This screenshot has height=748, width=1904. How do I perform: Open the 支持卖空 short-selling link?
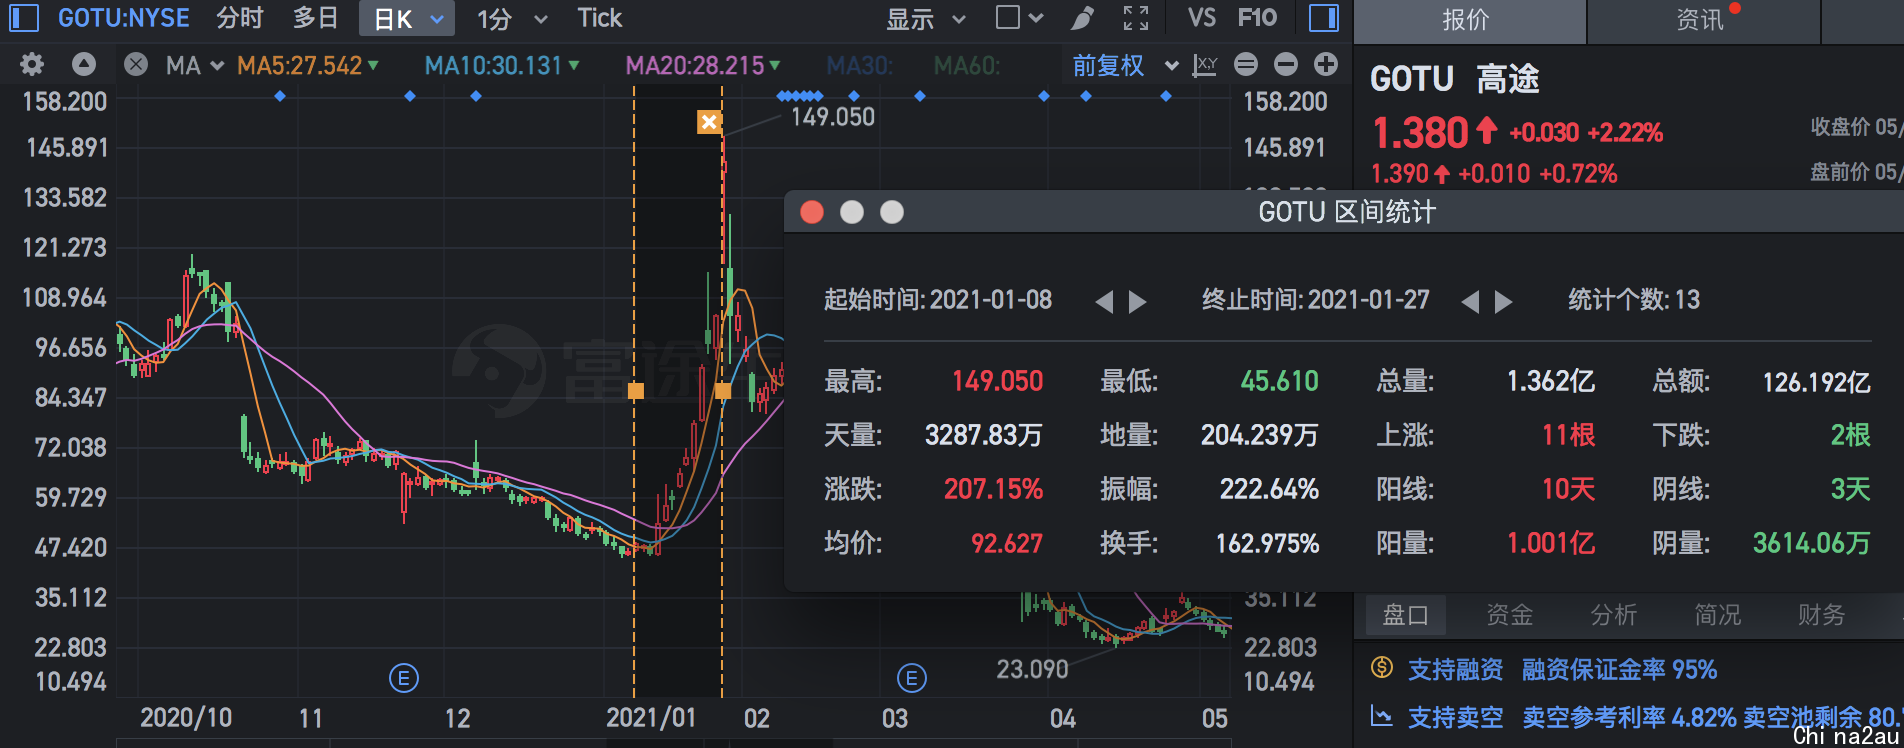pos(1456,717)
